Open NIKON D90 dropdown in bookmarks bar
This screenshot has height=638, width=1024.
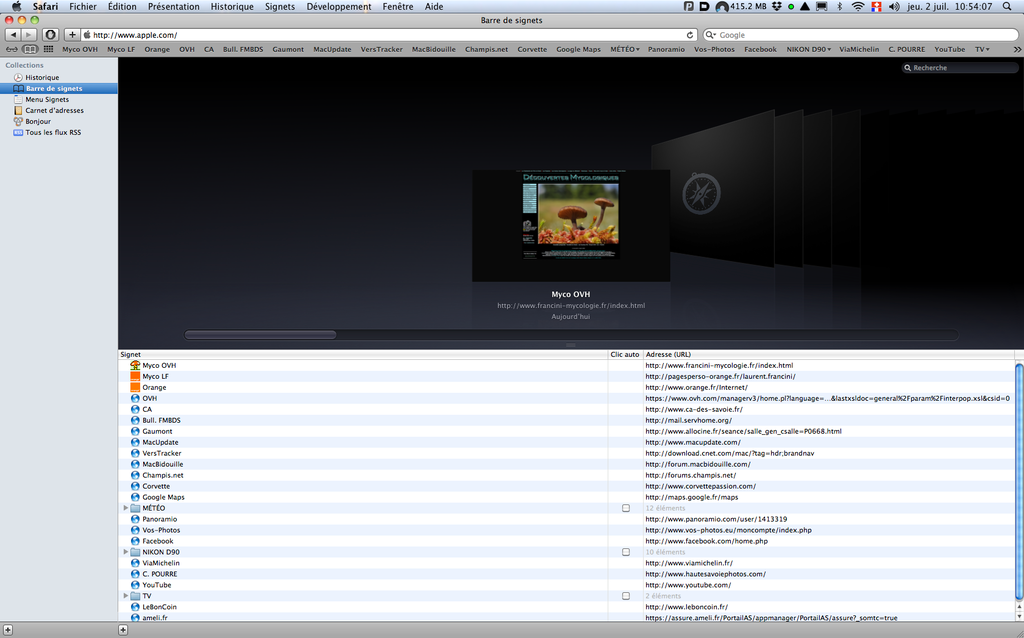point(808,49)
